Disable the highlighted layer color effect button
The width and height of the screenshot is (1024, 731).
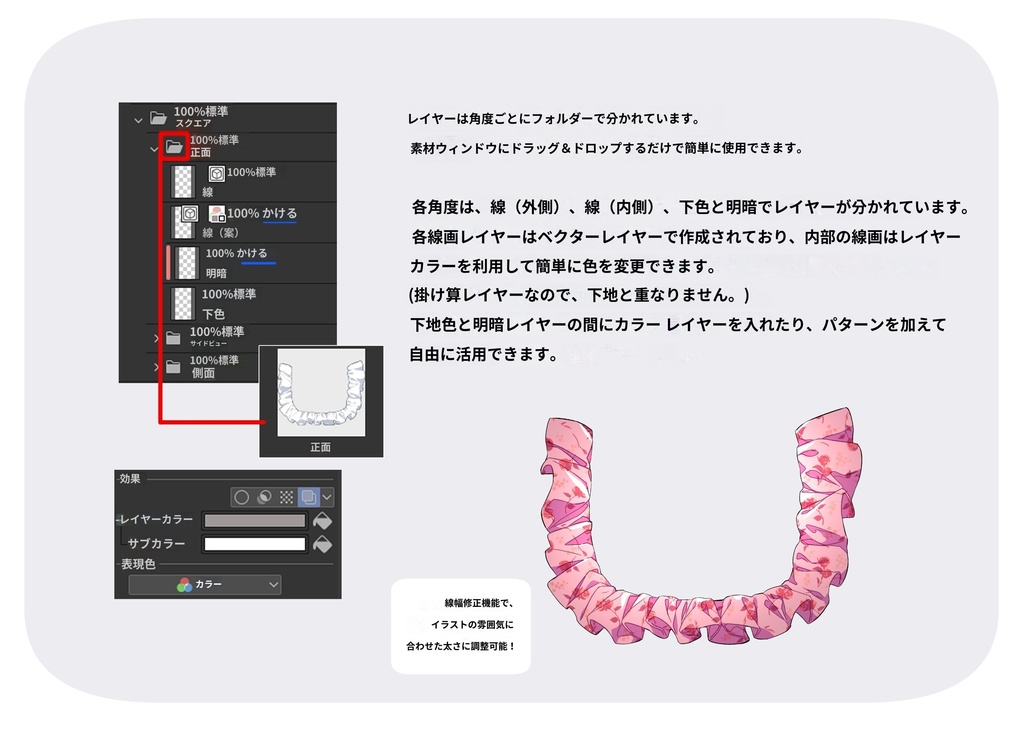309,497
